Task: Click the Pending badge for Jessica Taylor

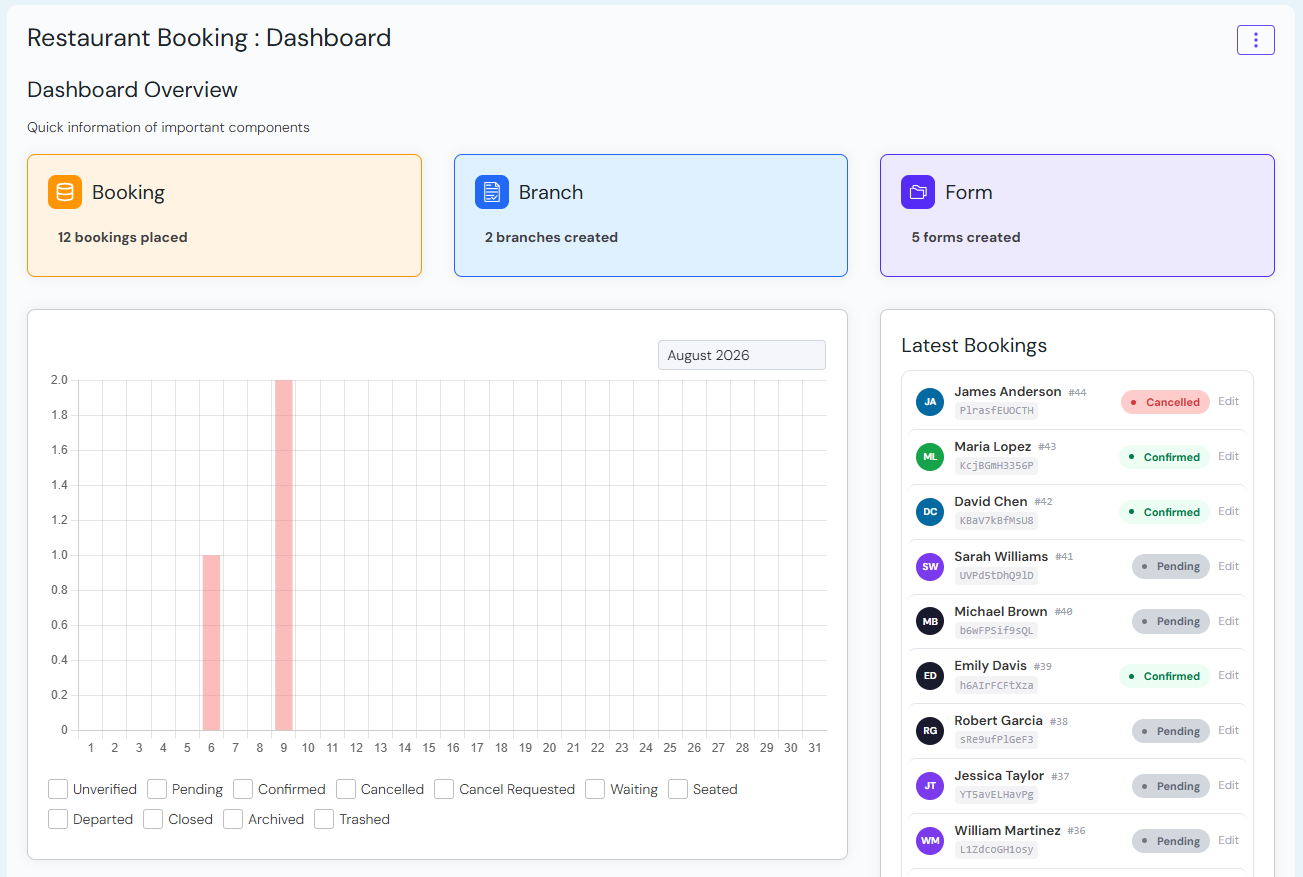Action: click(x=1171, y=786)
